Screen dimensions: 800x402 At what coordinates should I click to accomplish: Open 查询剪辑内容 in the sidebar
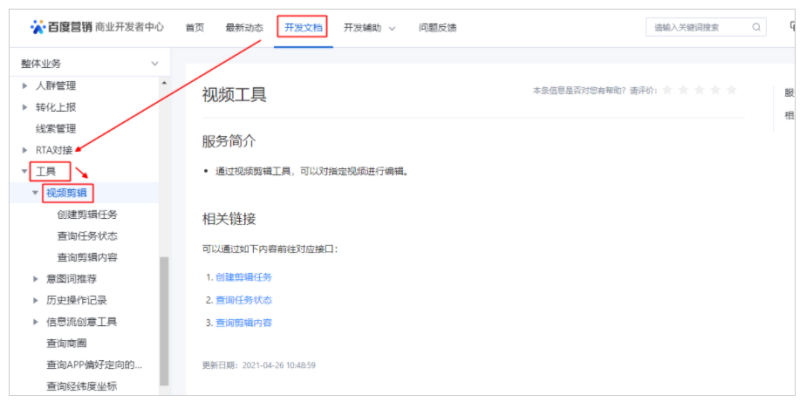click(87, 257)
